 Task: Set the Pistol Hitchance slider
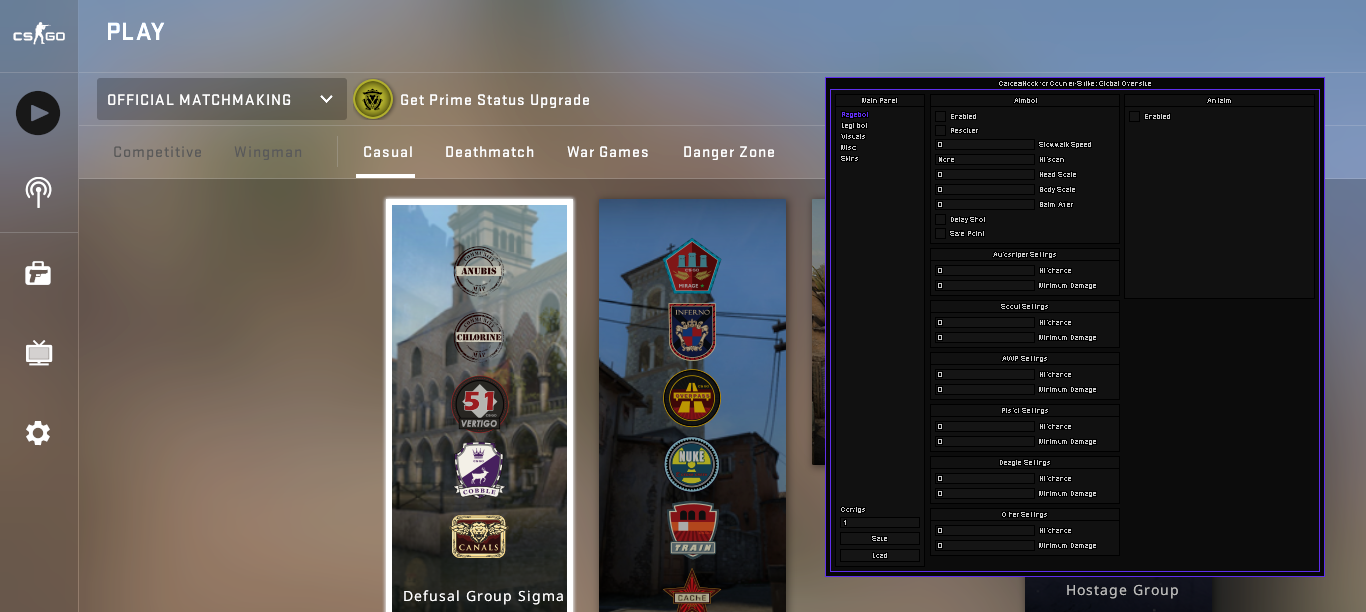tap(985, 427)
